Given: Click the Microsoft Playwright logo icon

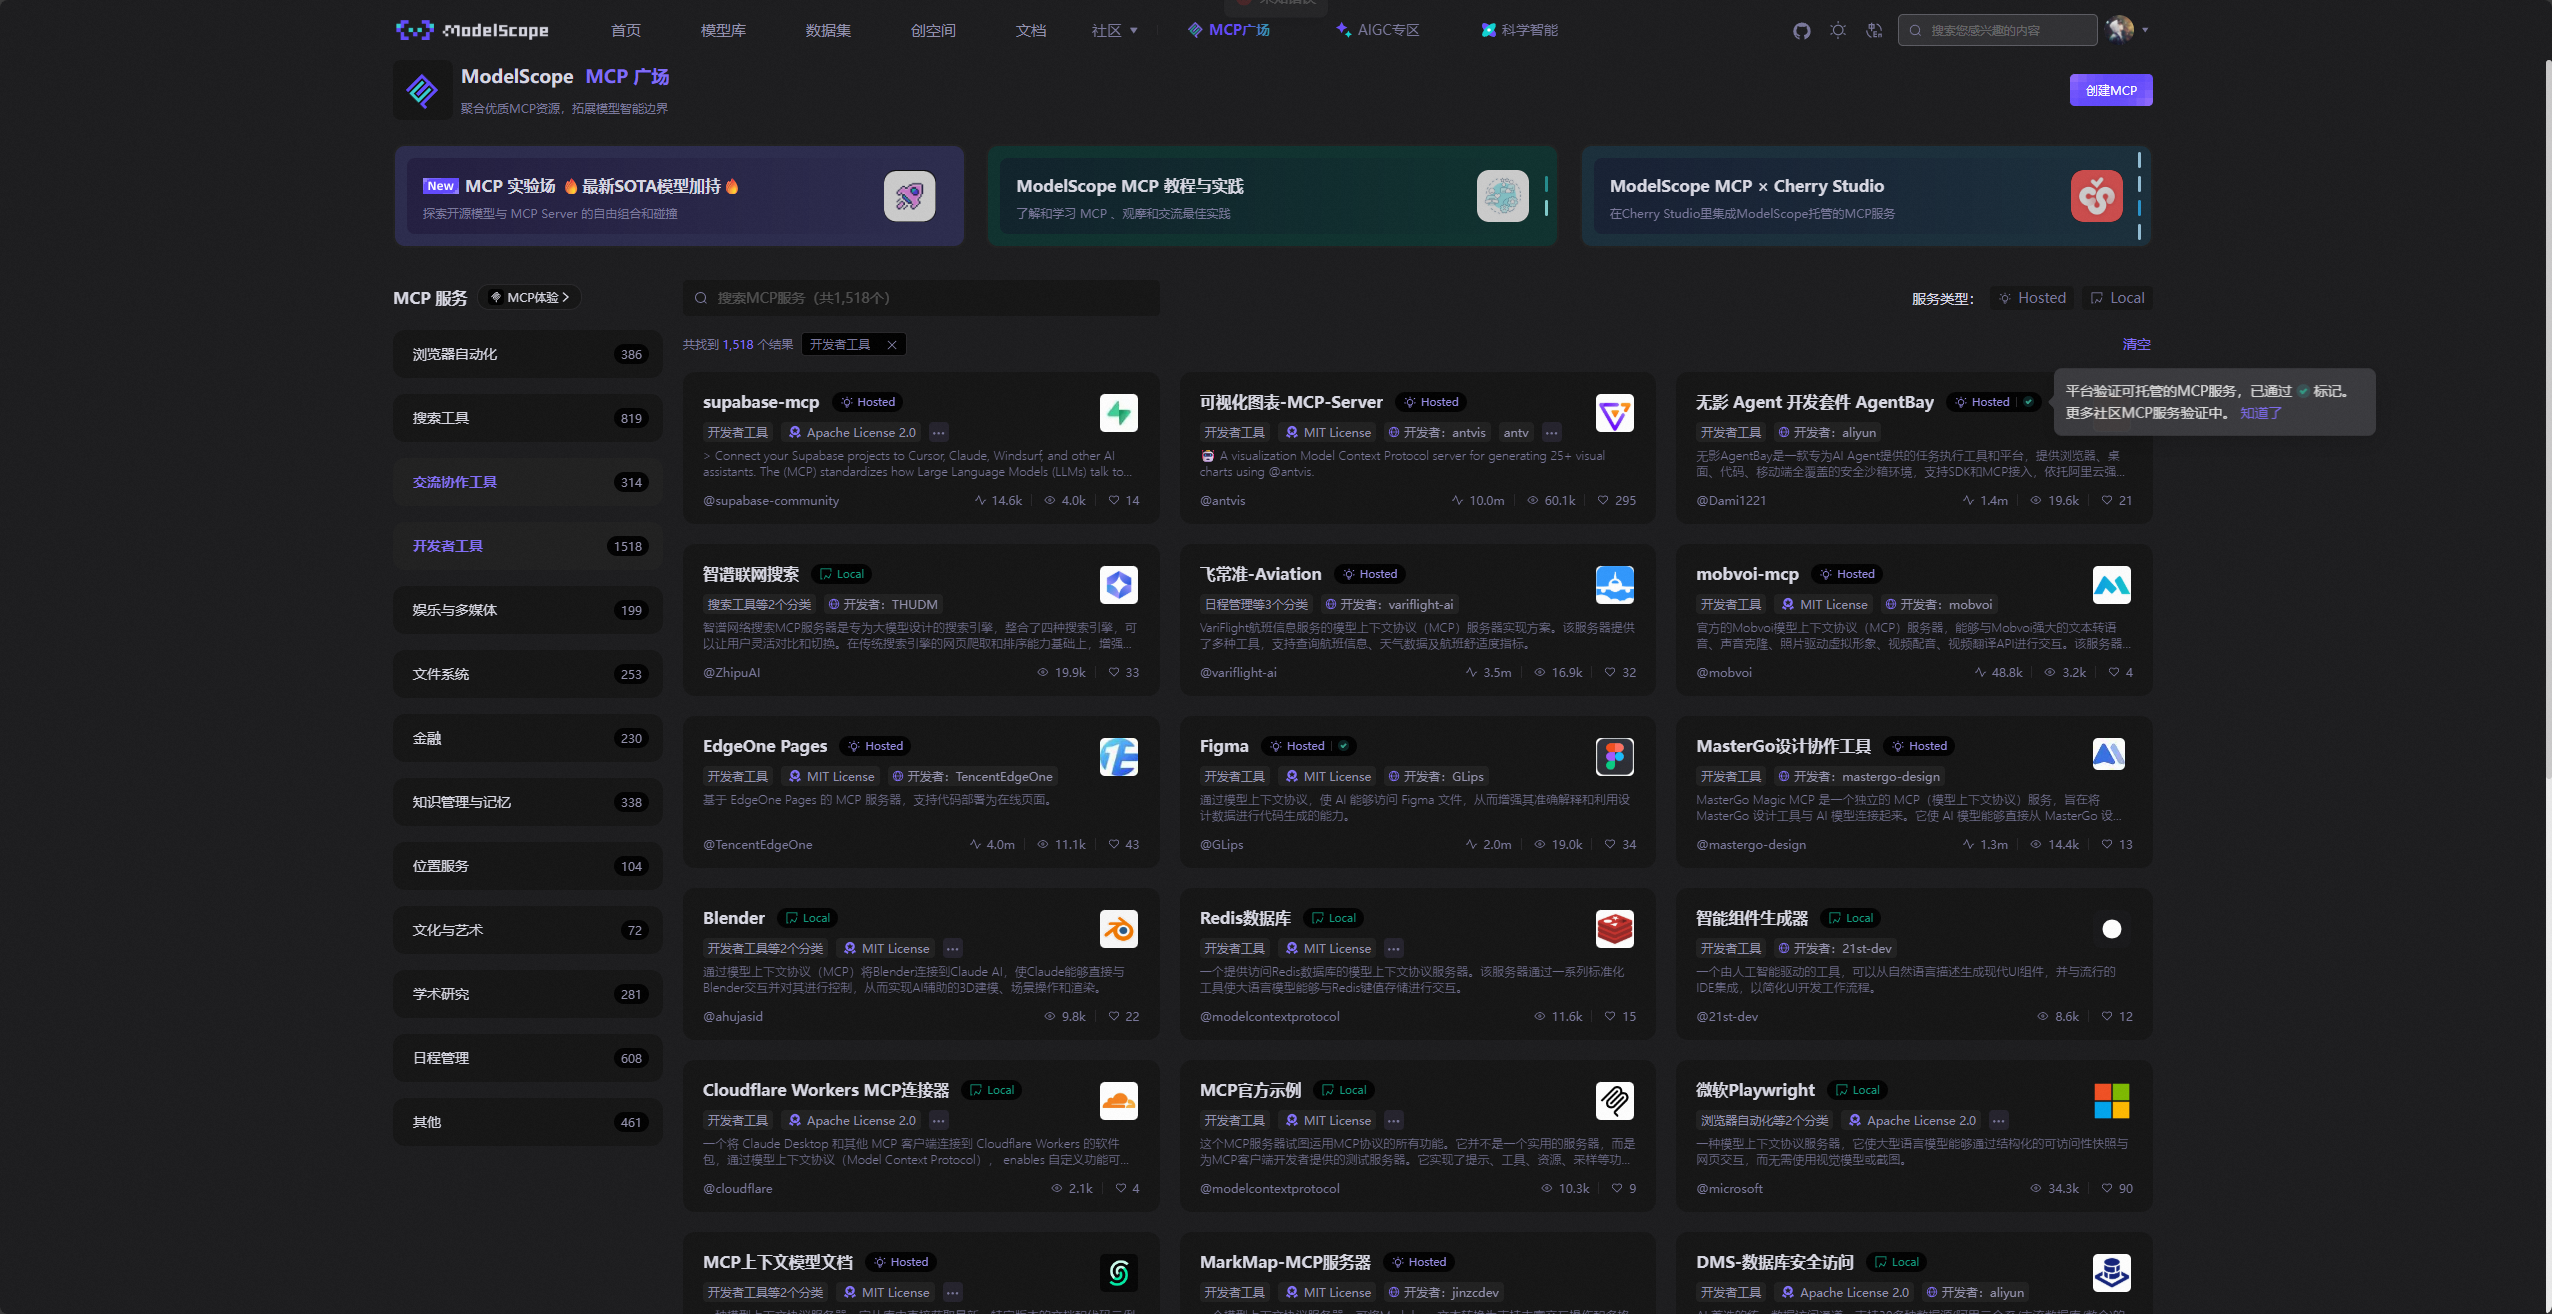Looking at the screenshot, I should (2111, 1101).
